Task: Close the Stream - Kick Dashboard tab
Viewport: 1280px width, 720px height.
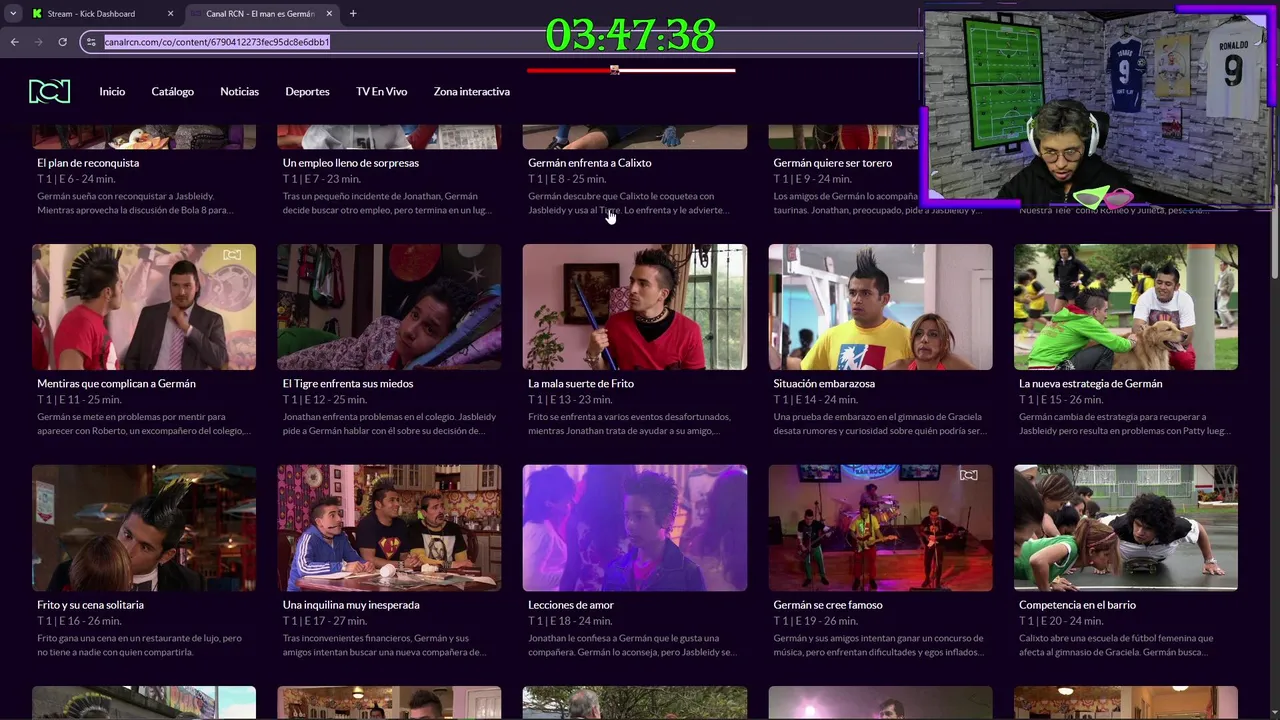Action: coord(170,14)
